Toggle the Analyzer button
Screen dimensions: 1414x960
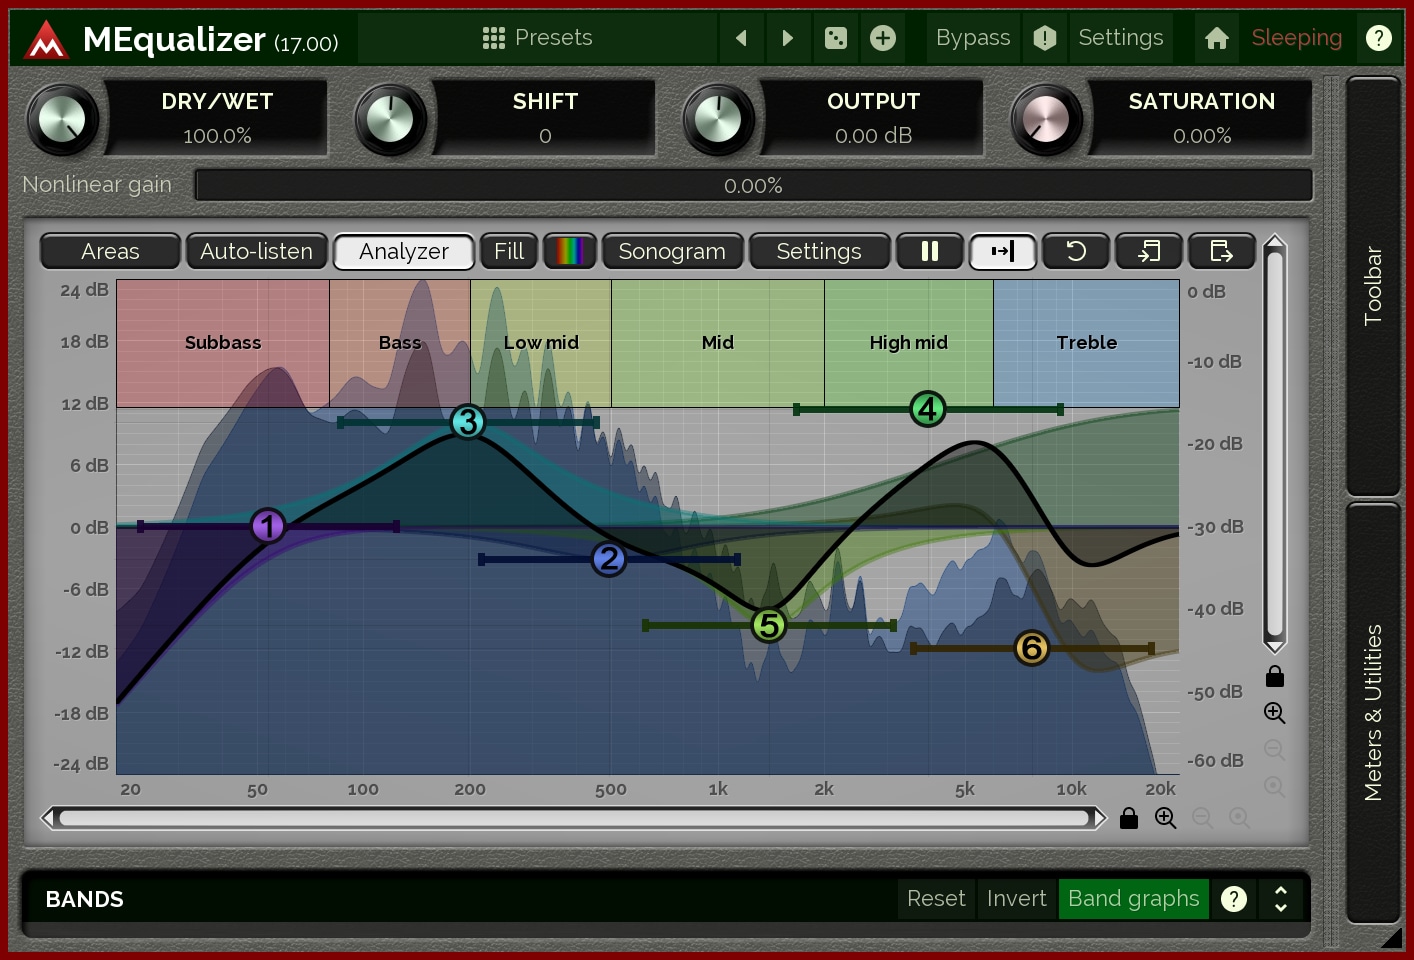pos(403,251)
